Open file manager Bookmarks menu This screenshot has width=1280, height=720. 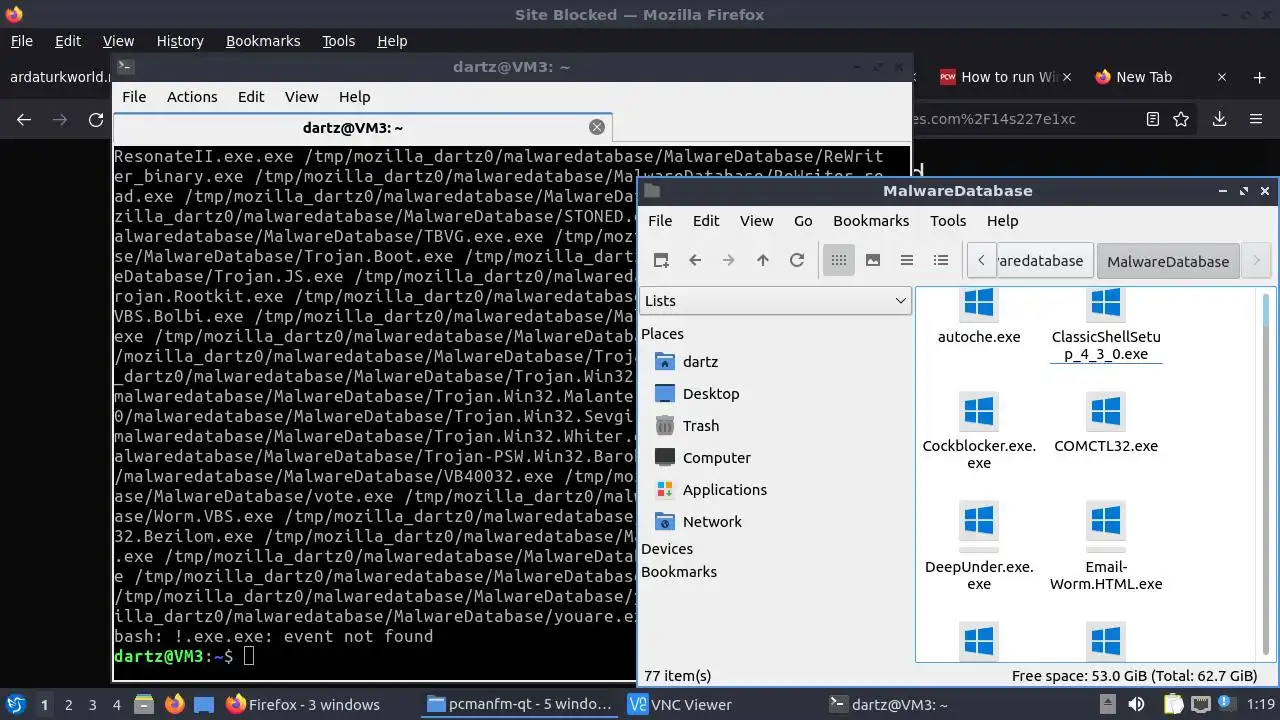point(871,221)
